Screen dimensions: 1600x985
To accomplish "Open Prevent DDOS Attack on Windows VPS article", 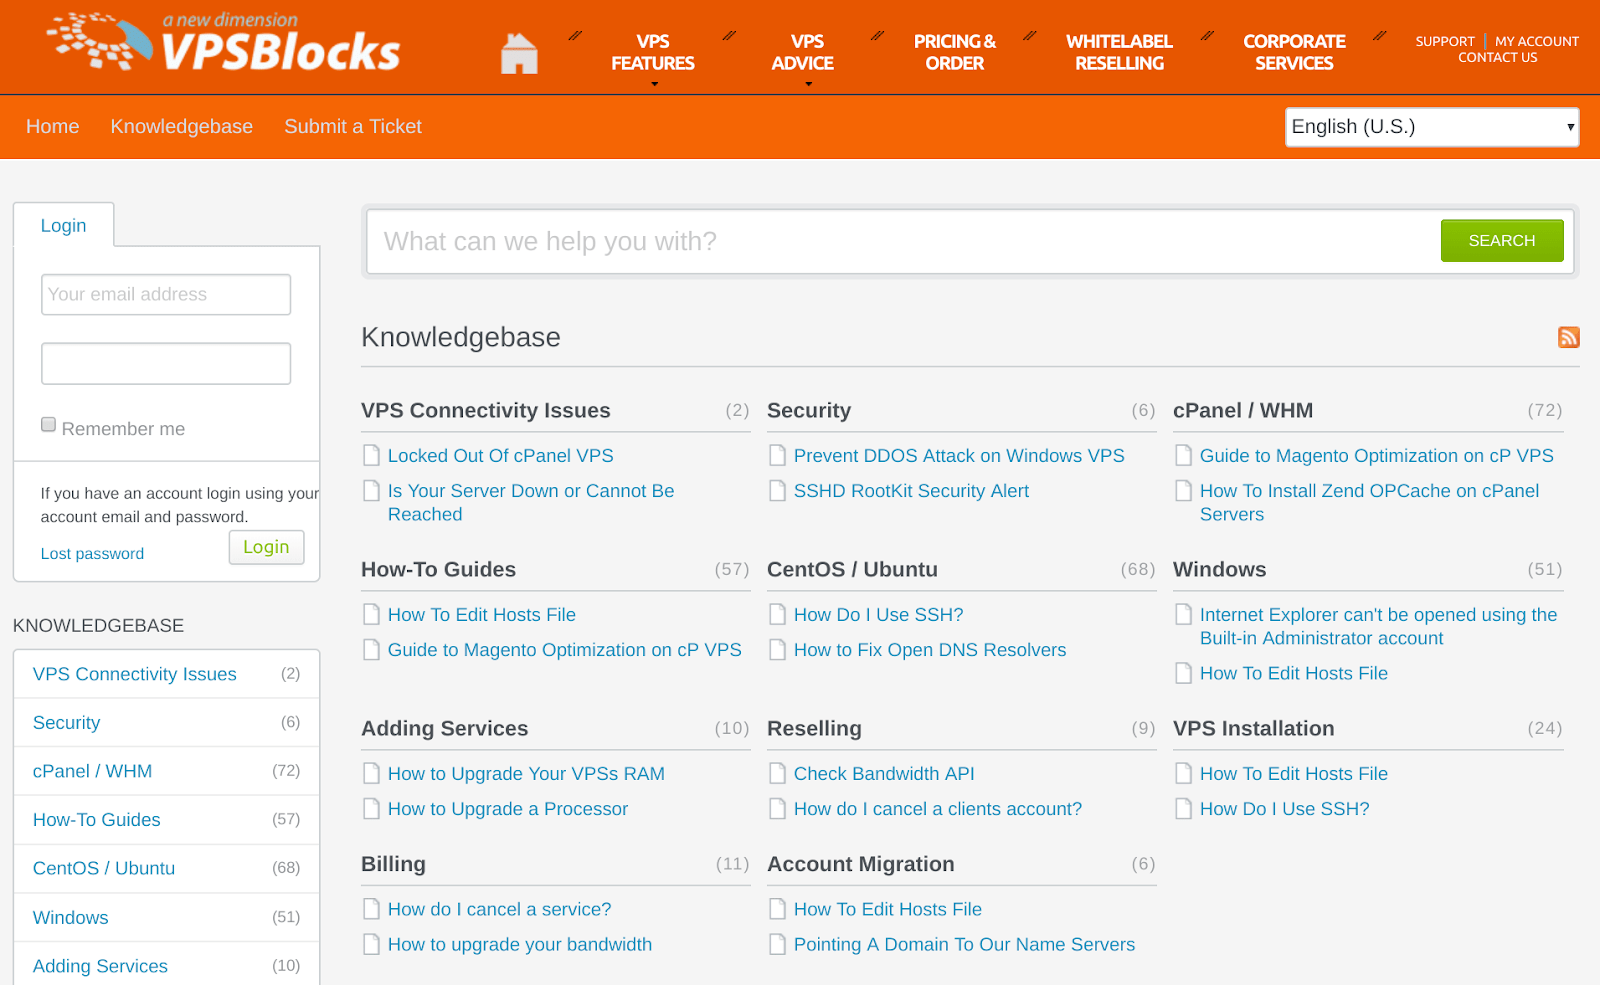I will click(x=959, y=456).
